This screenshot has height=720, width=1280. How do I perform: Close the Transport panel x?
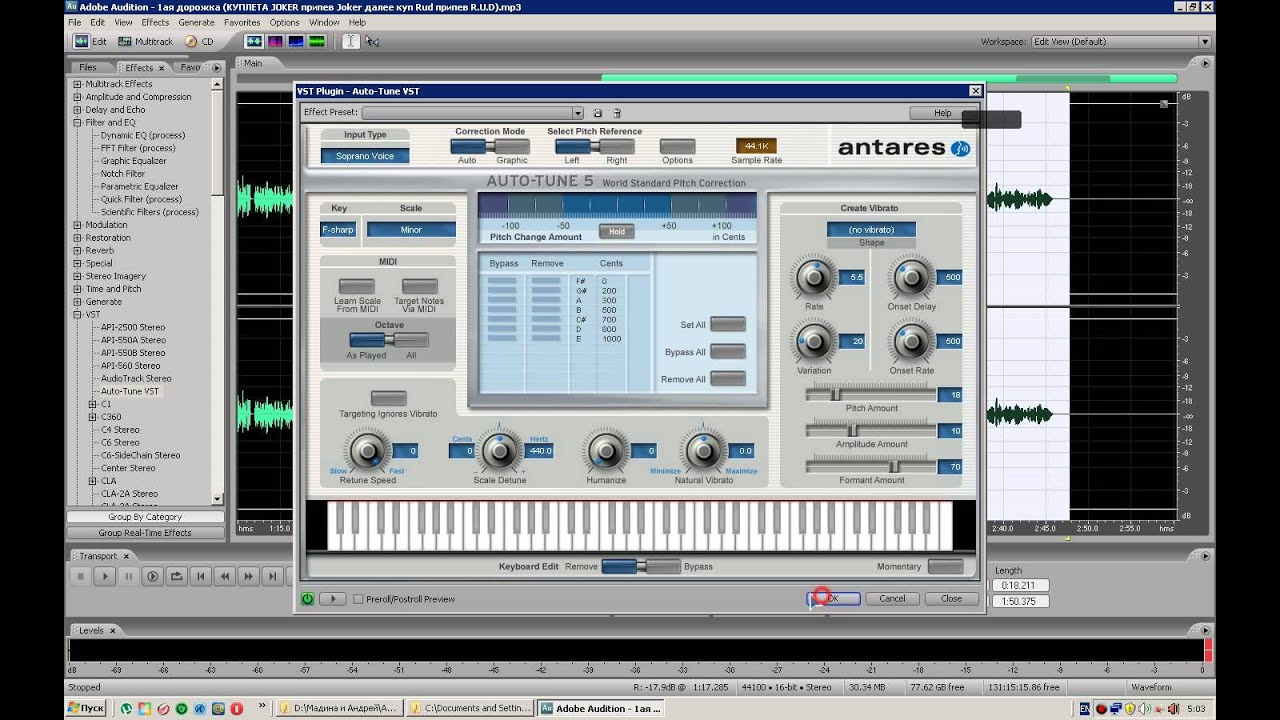[126, 556]
